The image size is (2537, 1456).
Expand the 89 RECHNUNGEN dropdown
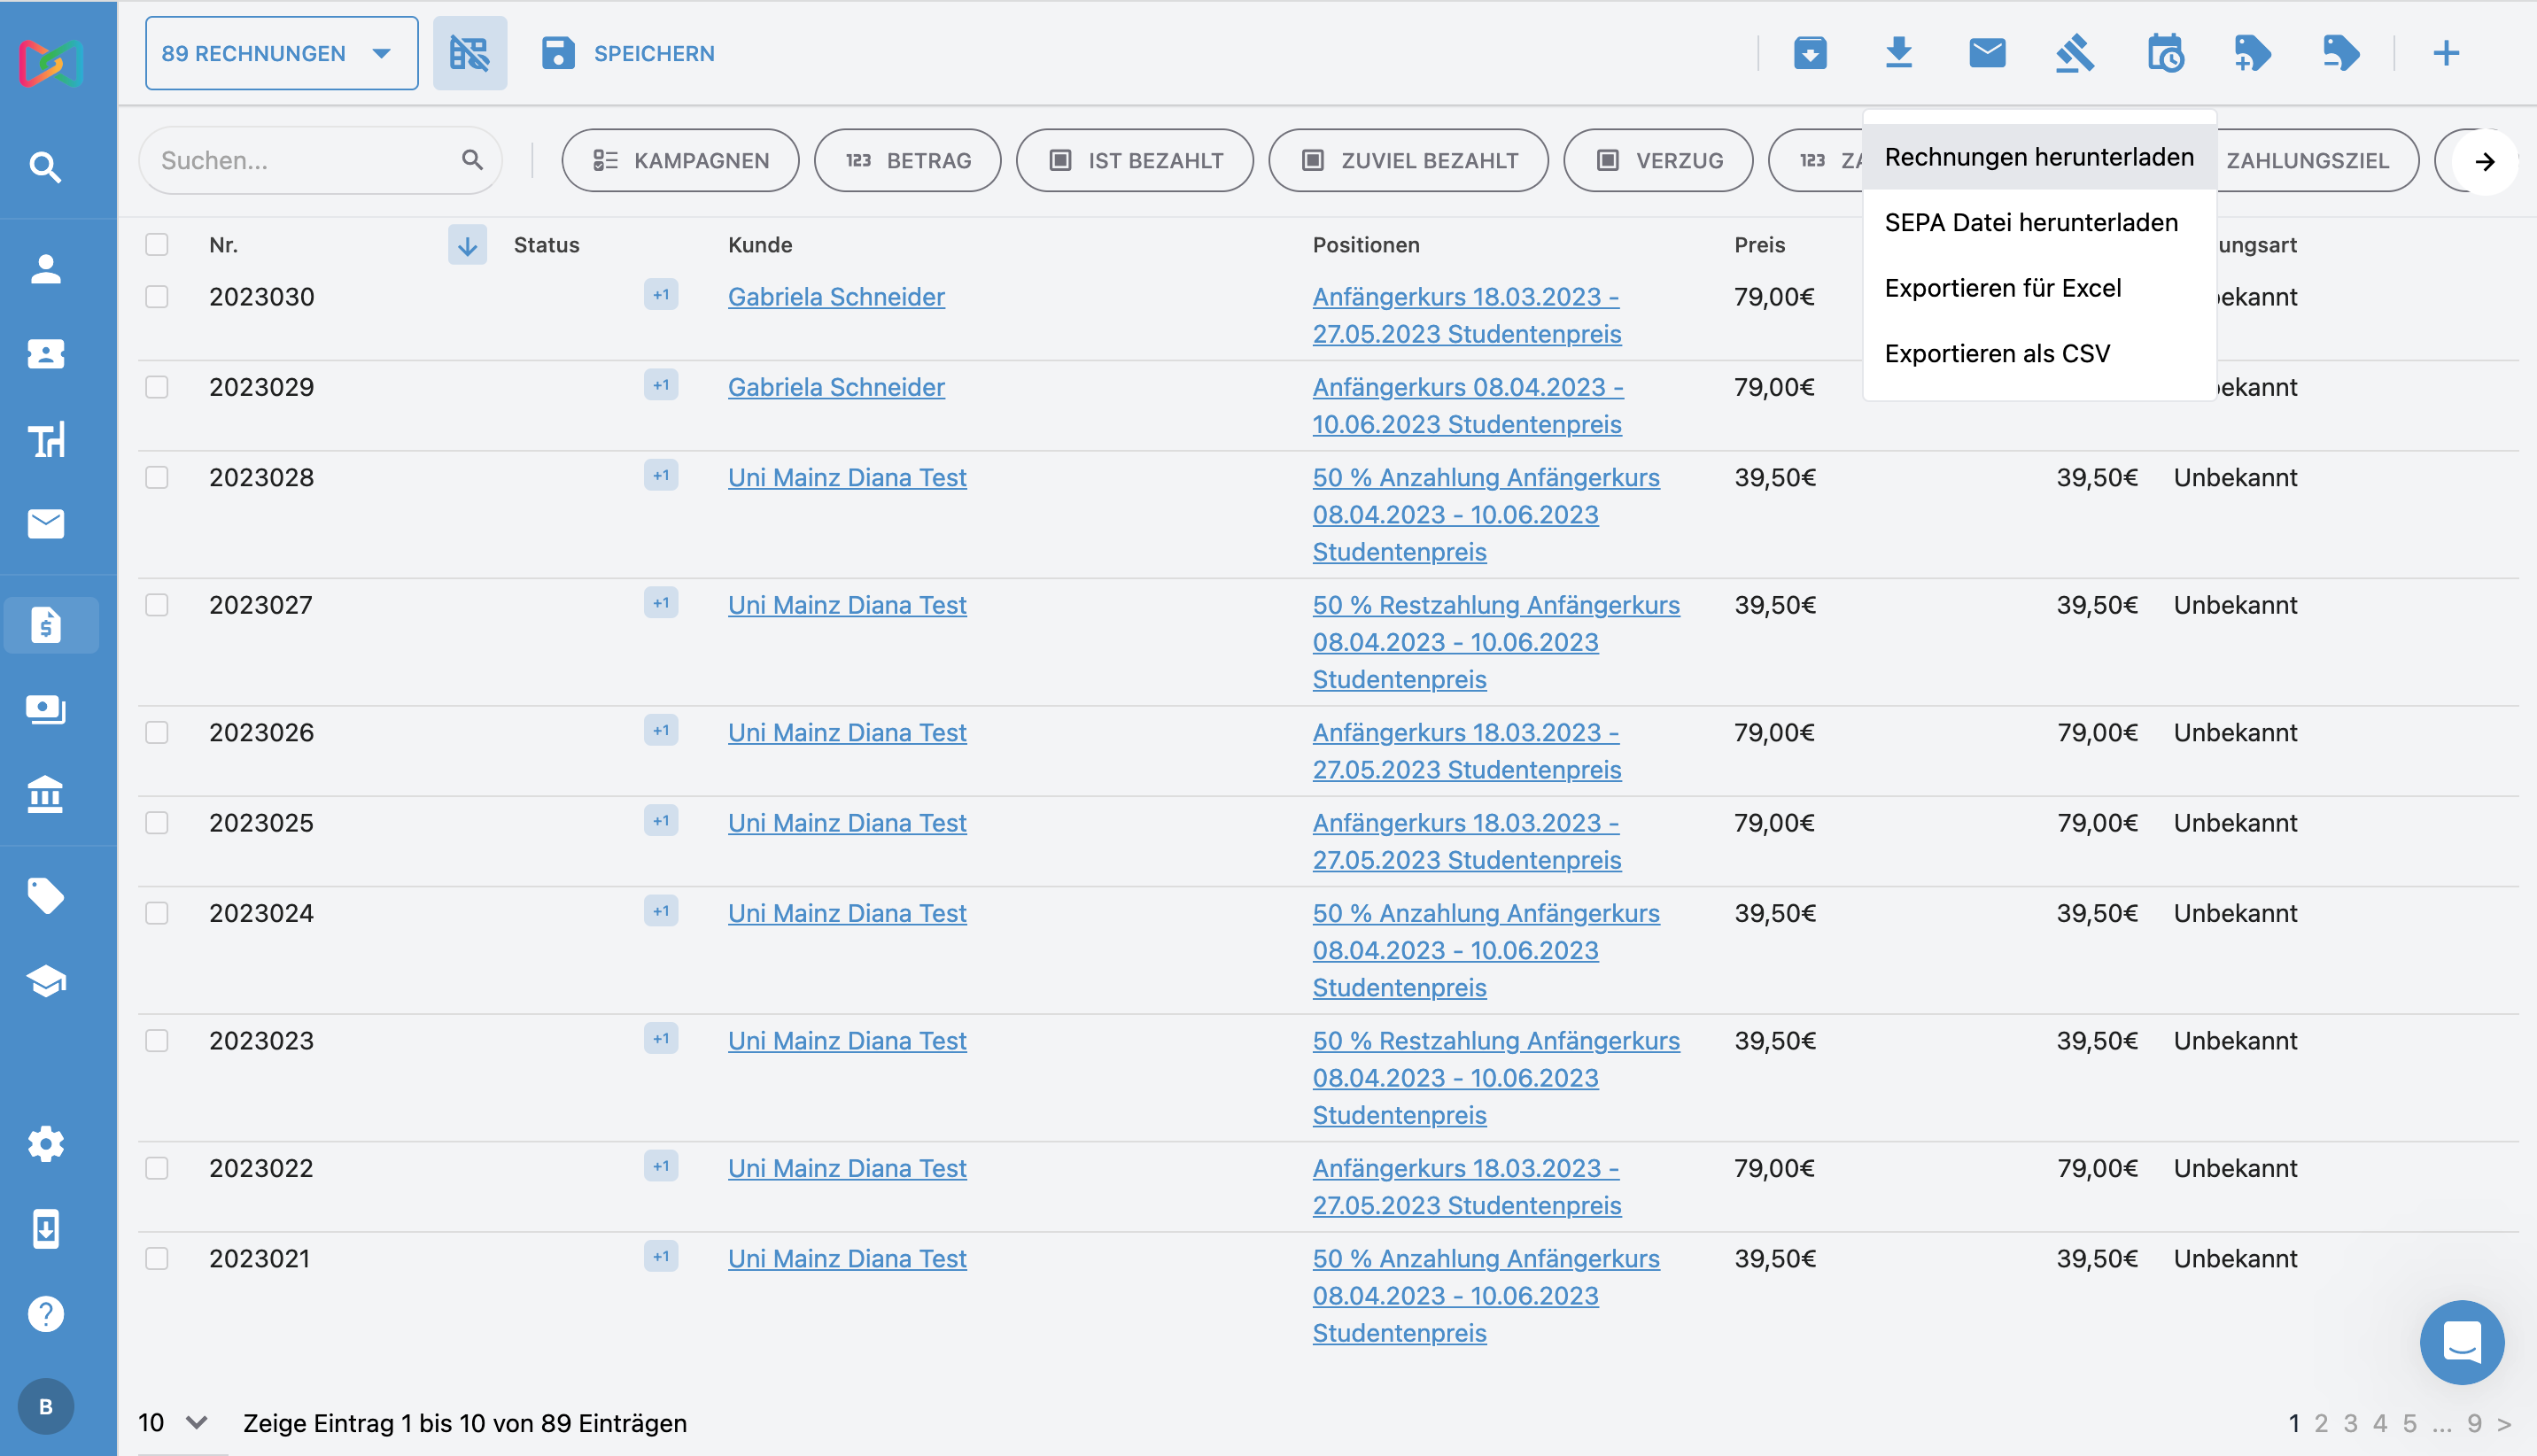(281, 53)
